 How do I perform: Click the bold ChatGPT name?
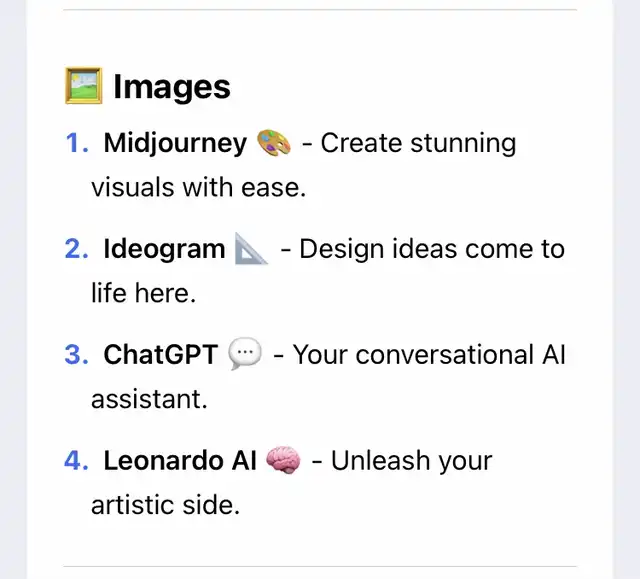[160, 354]
